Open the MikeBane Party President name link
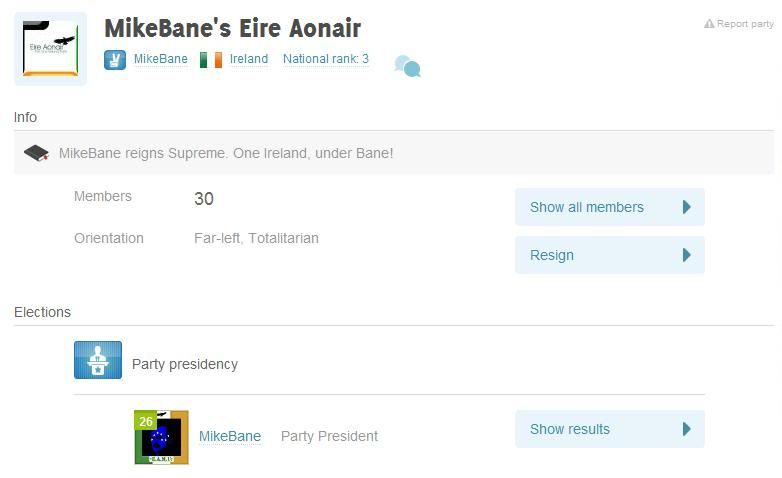Viewport: 782px width, 478px height. pyautogui.click(x=230, y=436)
